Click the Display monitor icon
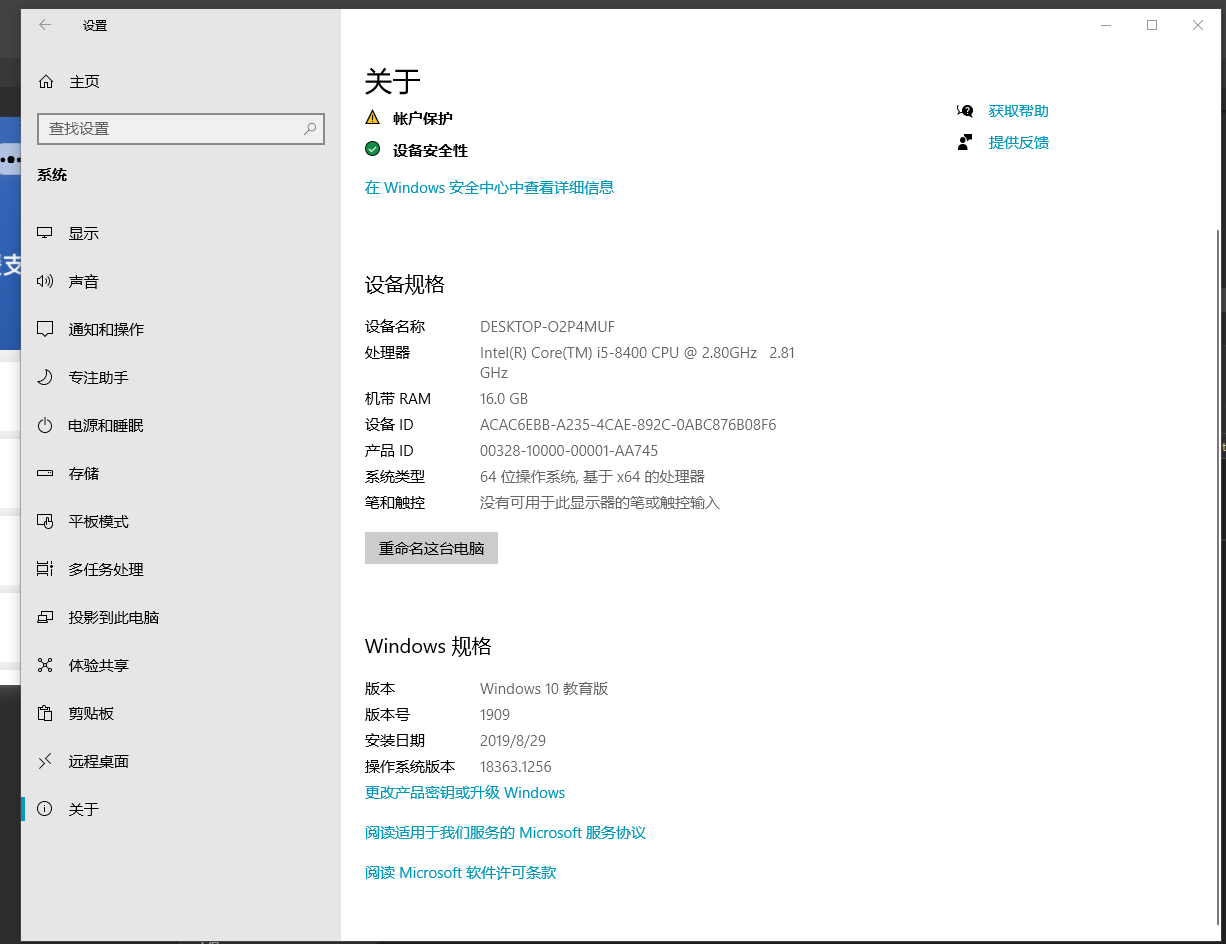Image resolution: width=1226 pixels, height=944 pixels. pos(45,233)
